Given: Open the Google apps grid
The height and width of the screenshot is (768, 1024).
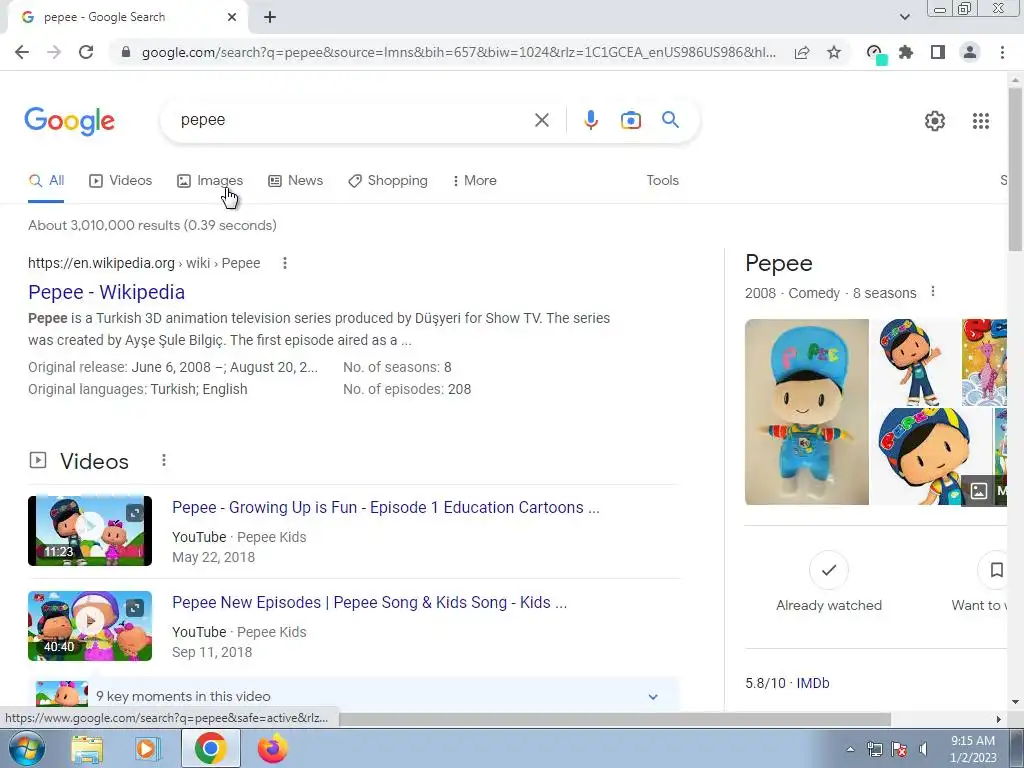Looking at the screenshot, I should click(981, 121).
